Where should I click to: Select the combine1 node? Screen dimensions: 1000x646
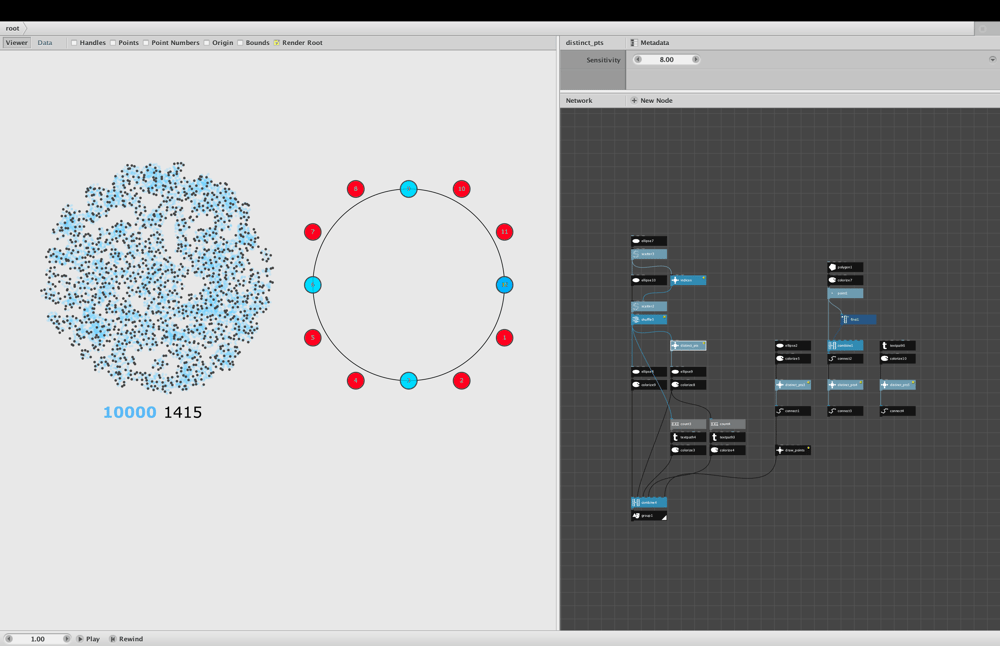tap(845, 346)
